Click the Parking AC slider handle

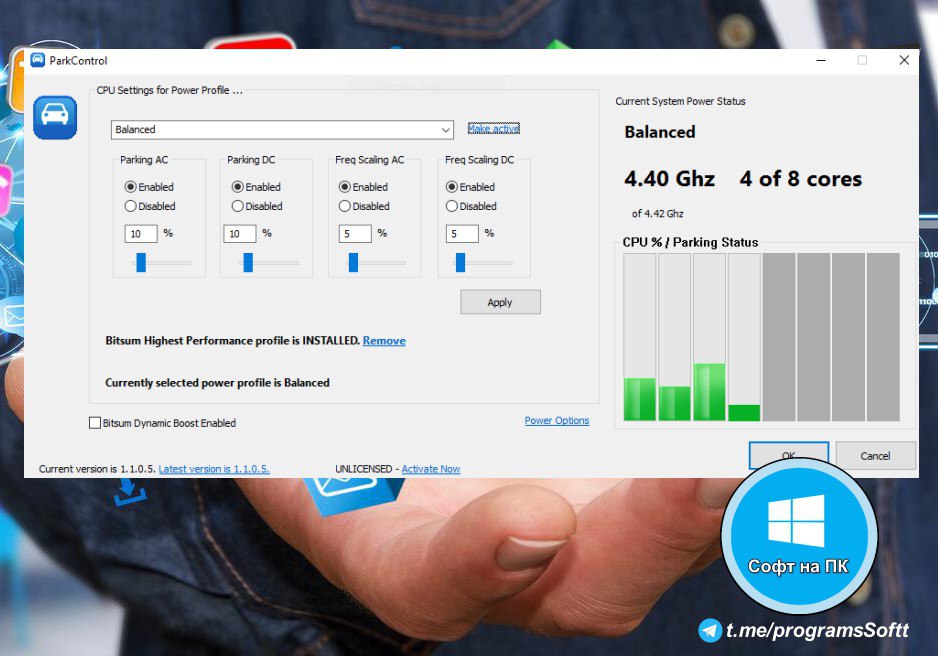pyautogui.click(x=141, y=262)
